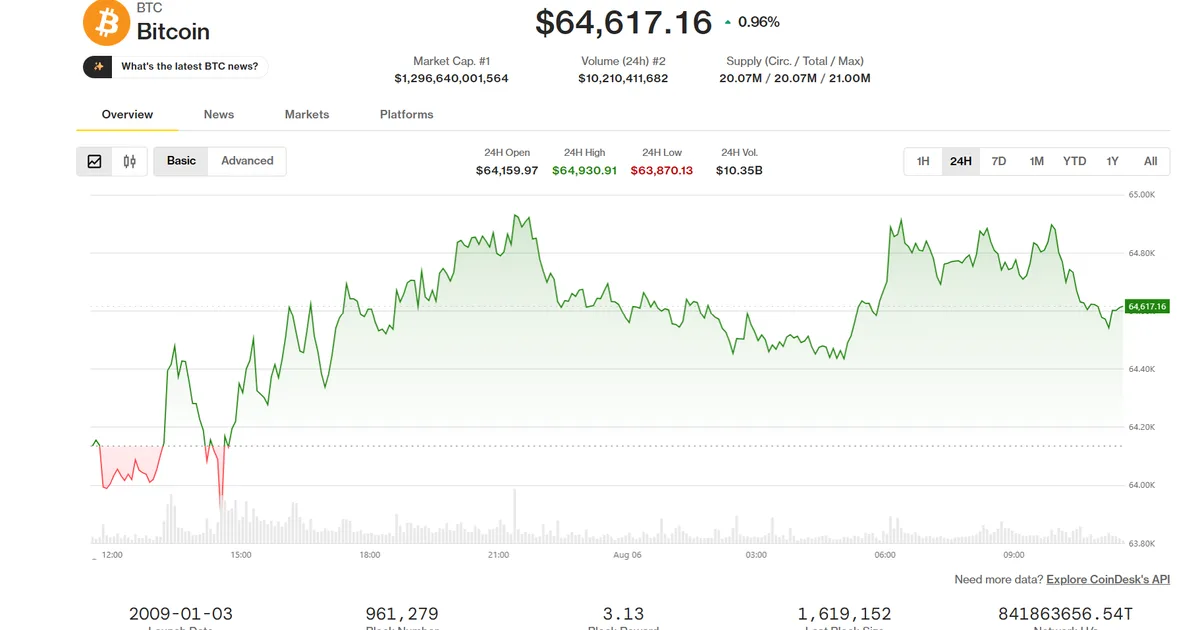Choose the 1M time range
The width and height of the screenshot is (1200, 630).
[1037, 161]
